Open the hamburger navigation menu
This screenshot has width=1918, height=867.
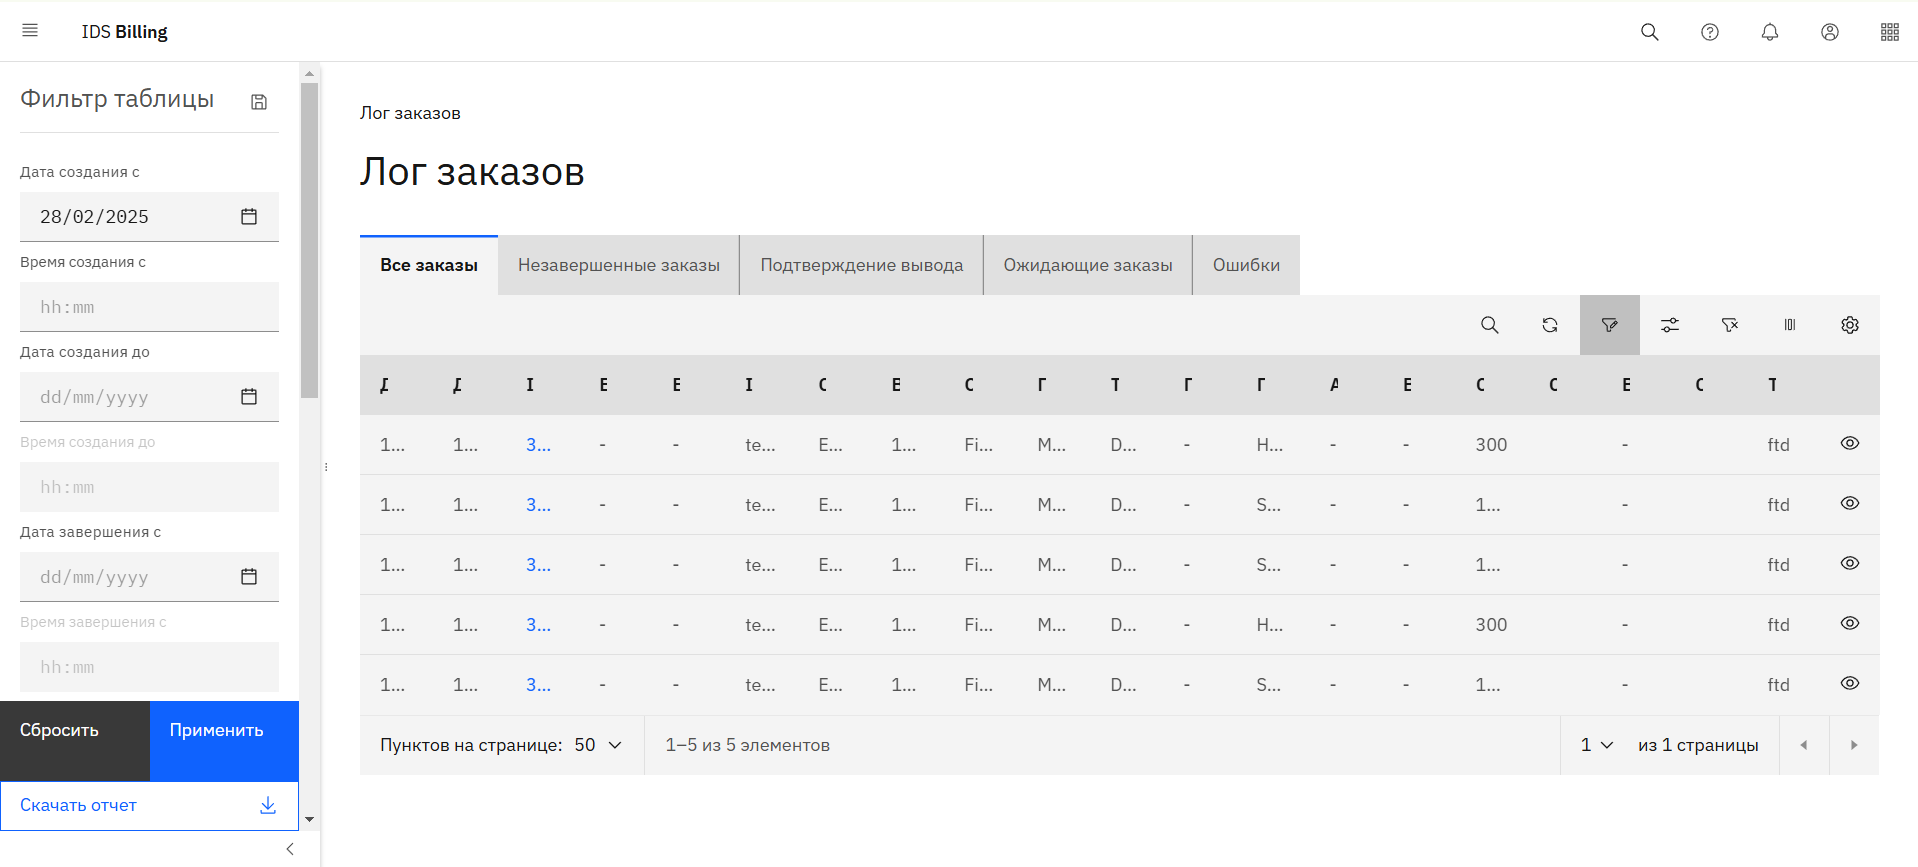pyautogui.click(x=30, y=31)
